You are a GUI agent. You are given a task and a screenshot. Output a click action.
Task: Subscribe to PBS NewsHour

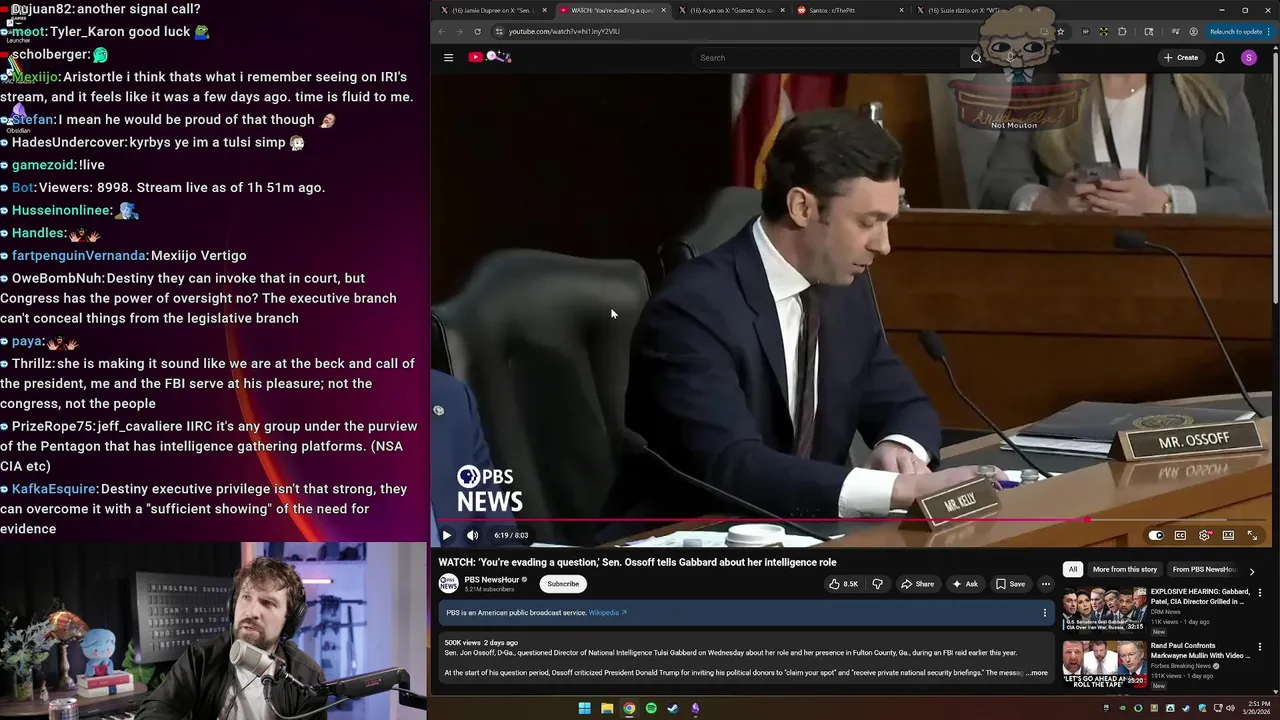562,584
